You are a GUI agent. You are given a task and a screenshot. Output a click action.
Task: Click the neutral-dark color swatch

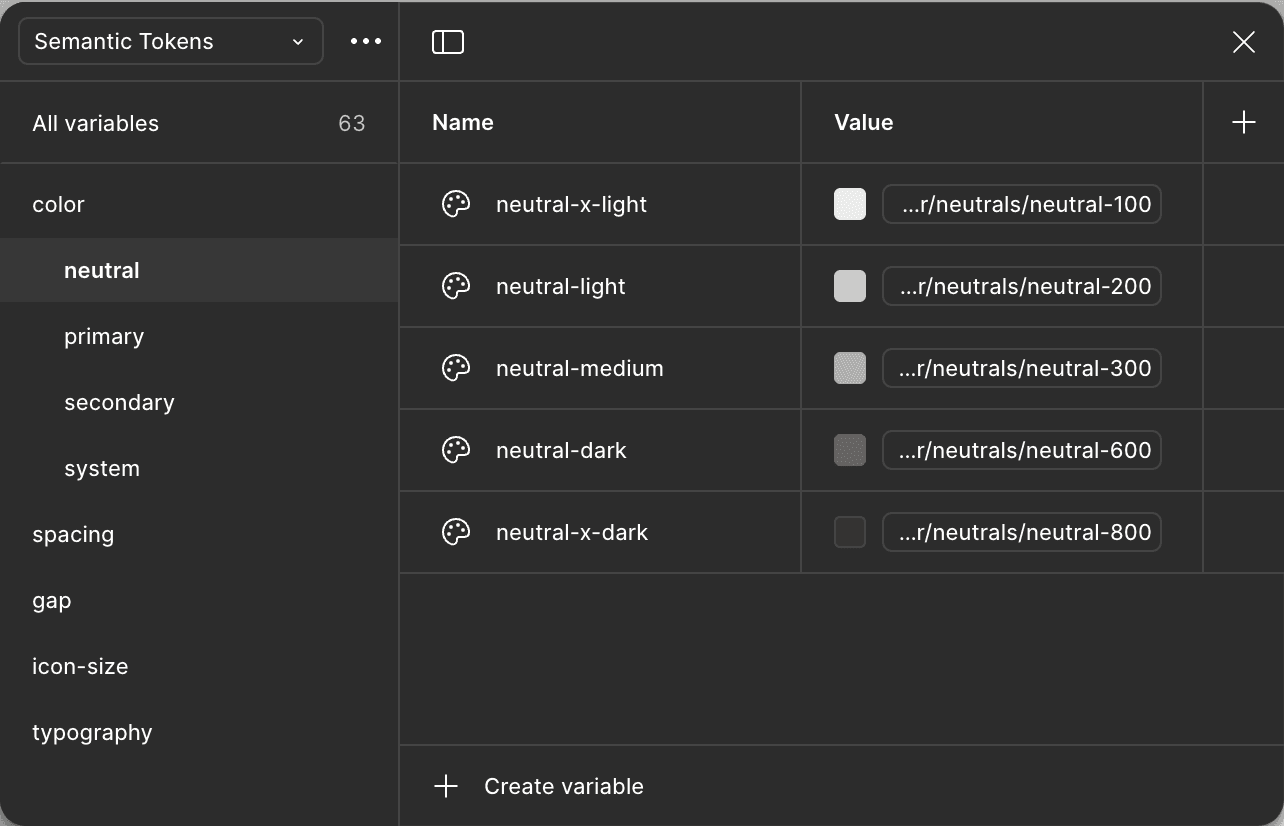[x=850, y=450]
